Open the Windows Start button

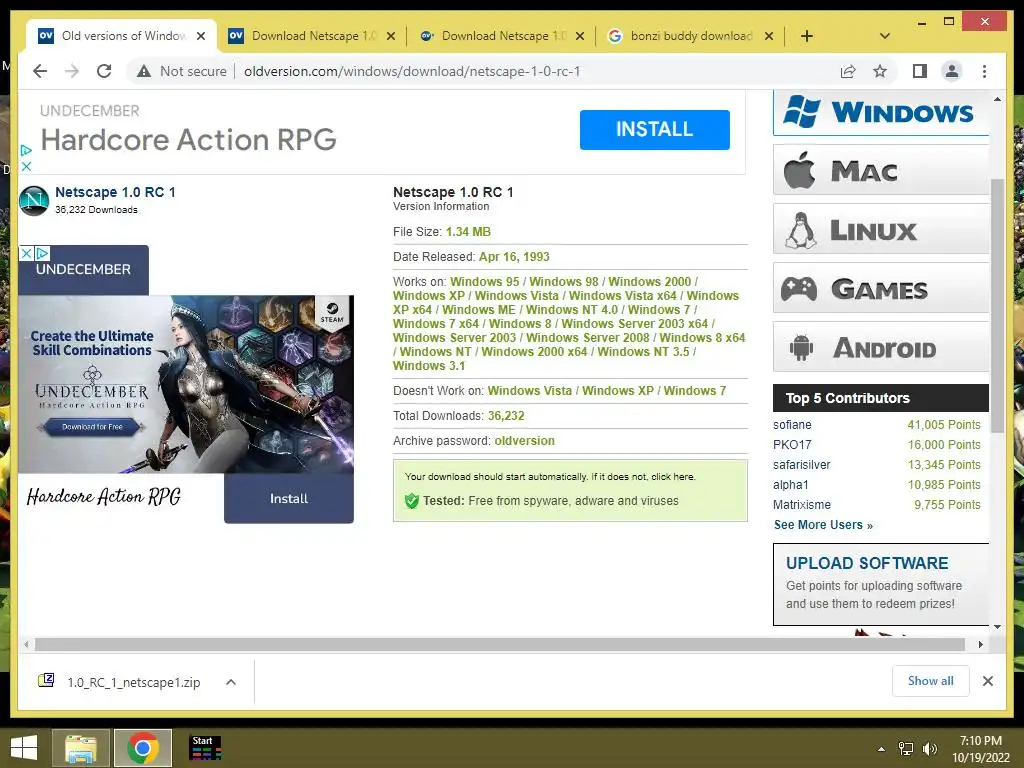(x=24, y=748)
